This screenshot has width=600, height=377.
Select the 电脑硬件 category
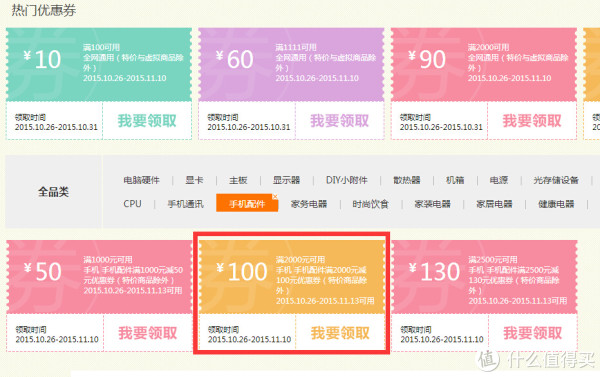tap(141, 180)
